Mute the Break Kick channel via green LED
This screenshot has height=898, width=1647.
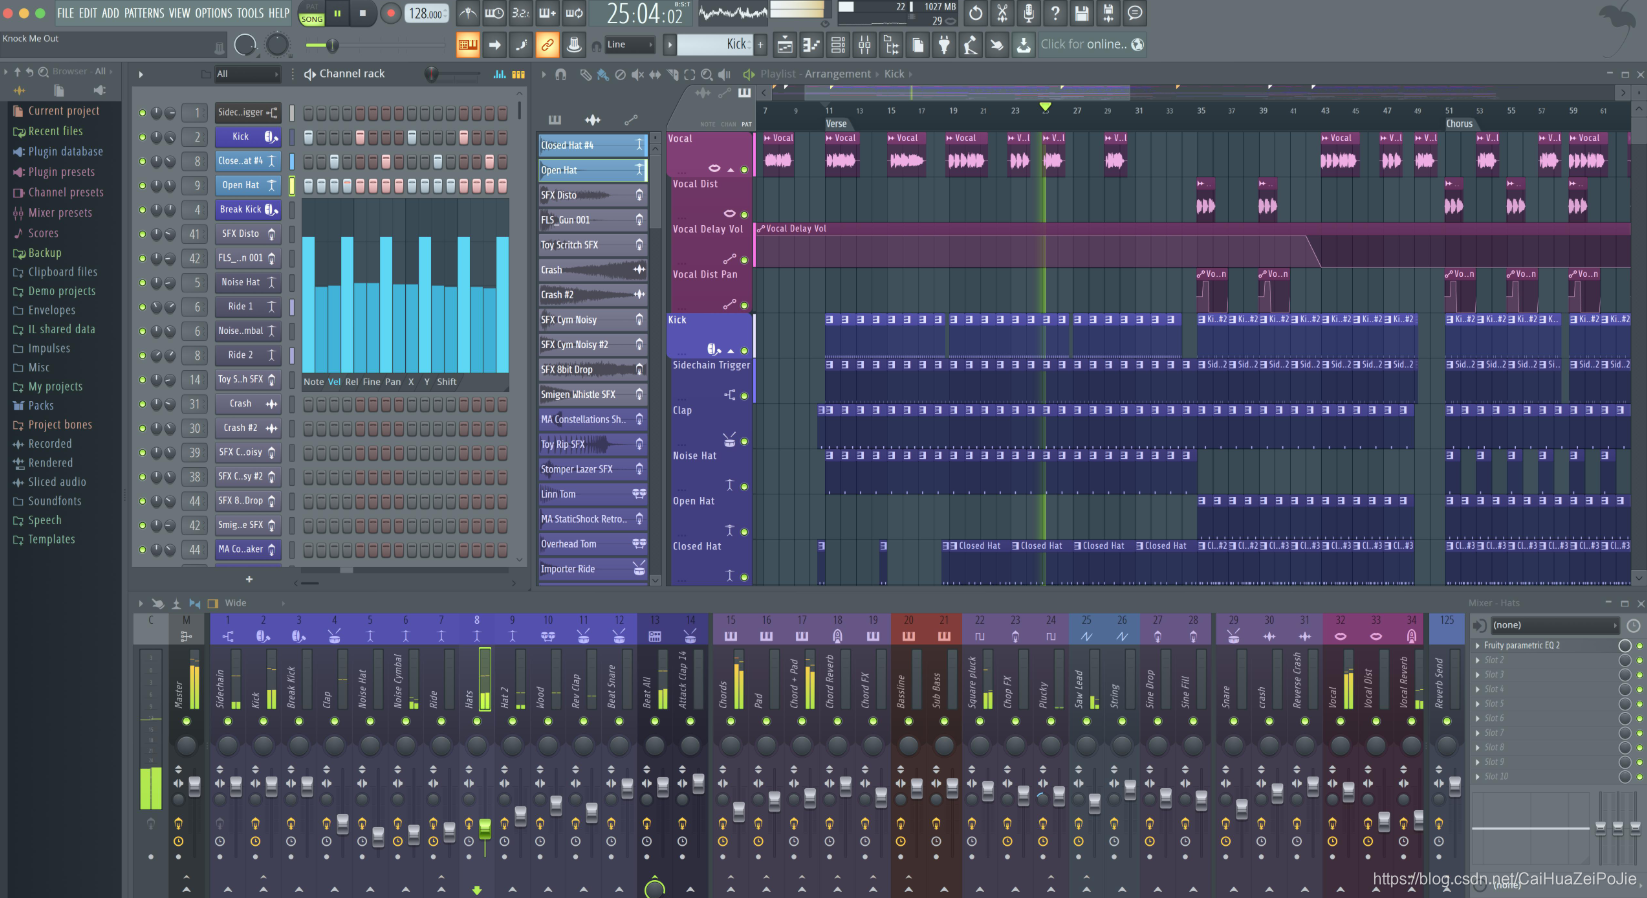[142, 210]
